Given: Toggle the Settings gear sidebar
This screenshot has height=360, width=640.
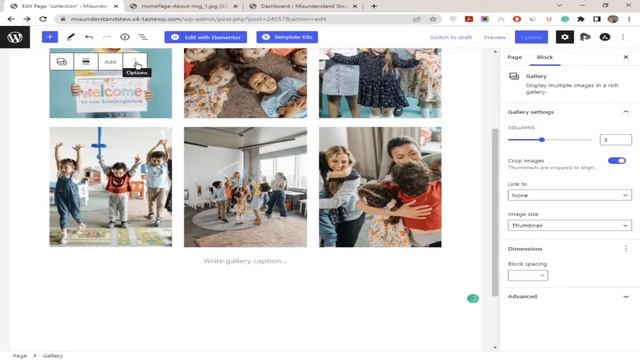Looking at the screenshot, I should (x=564, y=37).
